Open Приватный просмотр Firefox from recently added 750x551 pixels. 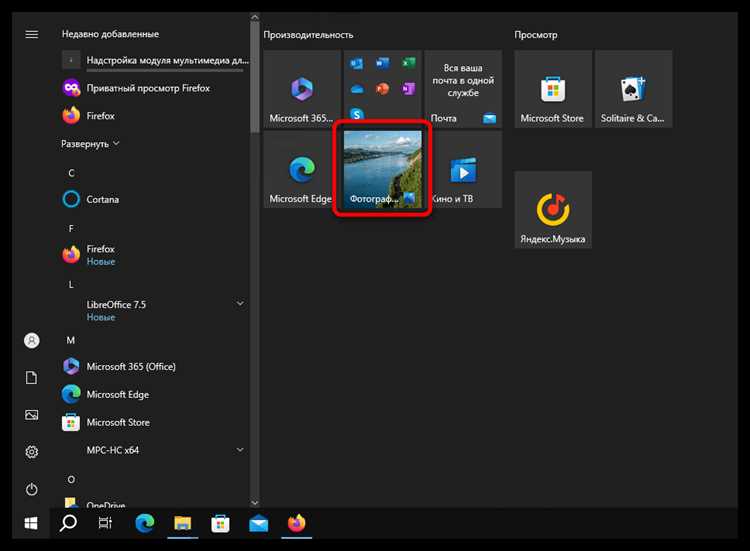(x=155, y=88)
